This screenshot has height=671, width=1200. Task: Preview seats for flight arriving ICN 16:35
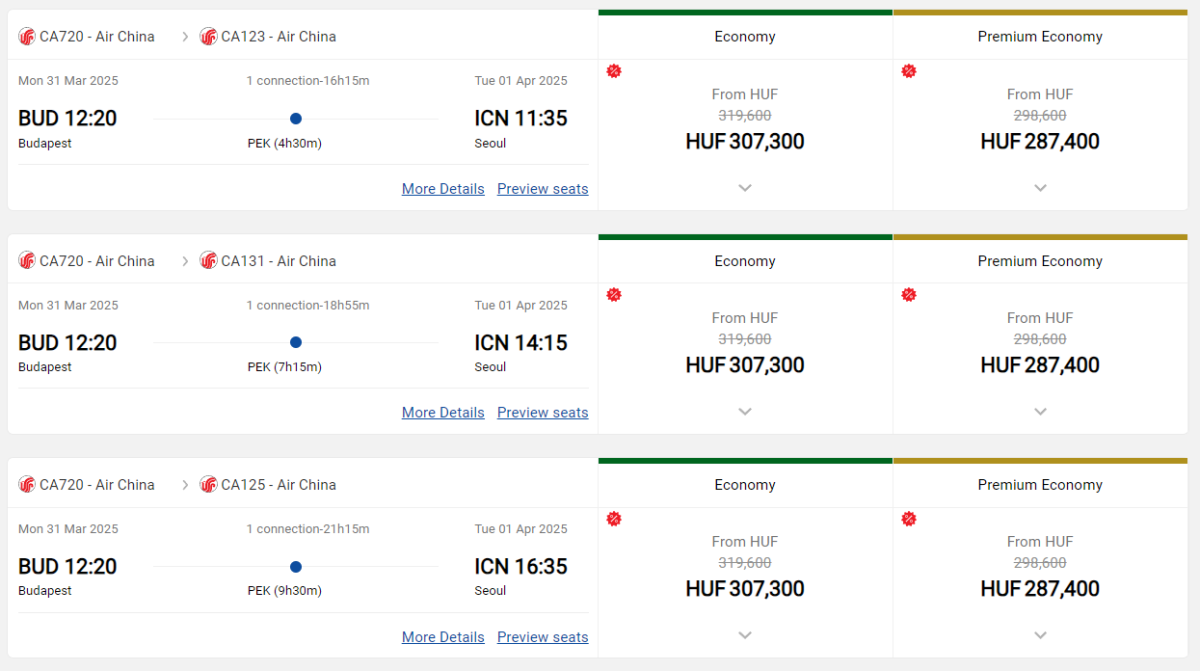tap(542, 637)
